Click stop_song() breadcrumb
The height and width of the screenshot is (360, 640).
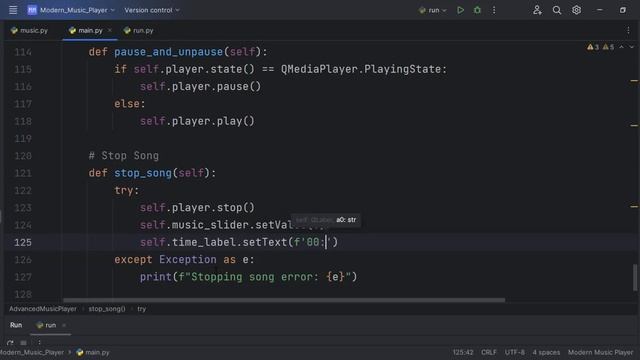click(107, 309)
